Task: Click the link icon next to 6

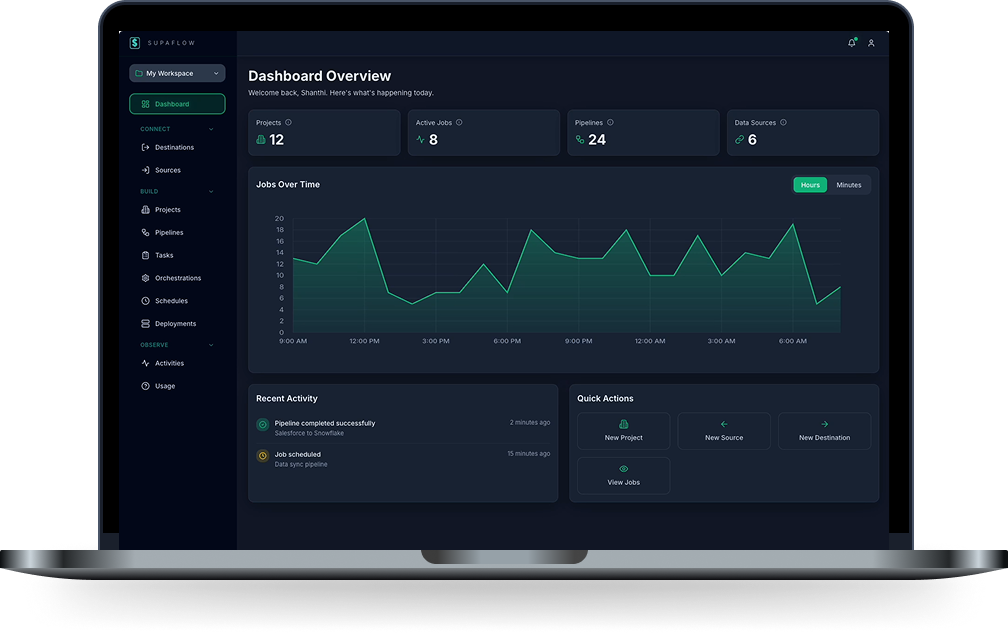Action: (x=739, y=139)
